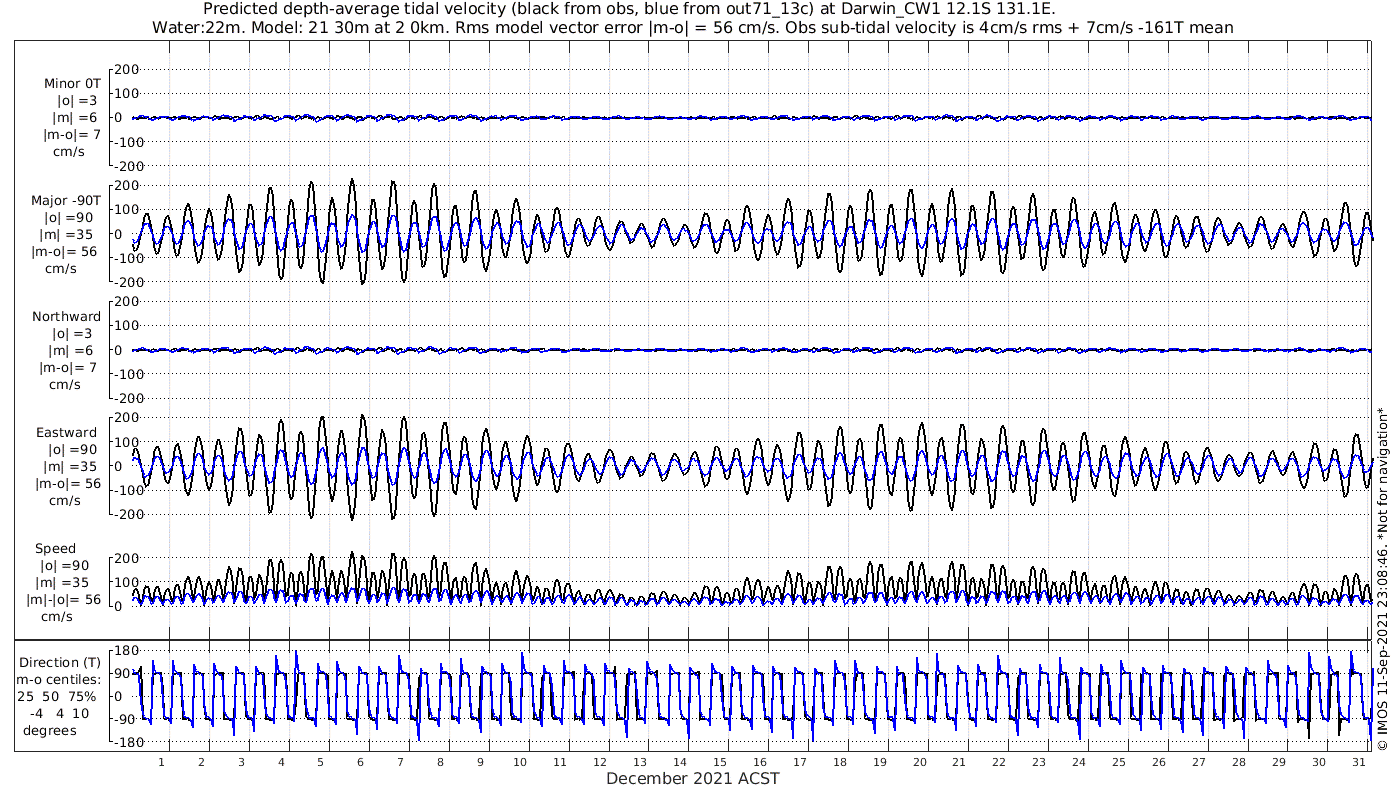The image size is (1400, 800).
Task: Click "|m-o|= 7" in the Minor 0T panel
Action: pyautogui.click(x=71, y=135)
